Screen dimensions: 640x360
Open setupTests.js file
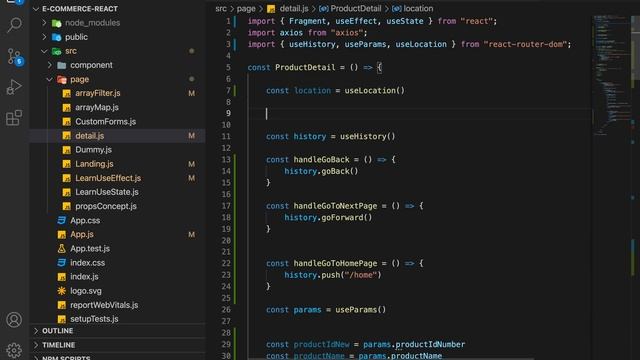(x=94, y=319)
